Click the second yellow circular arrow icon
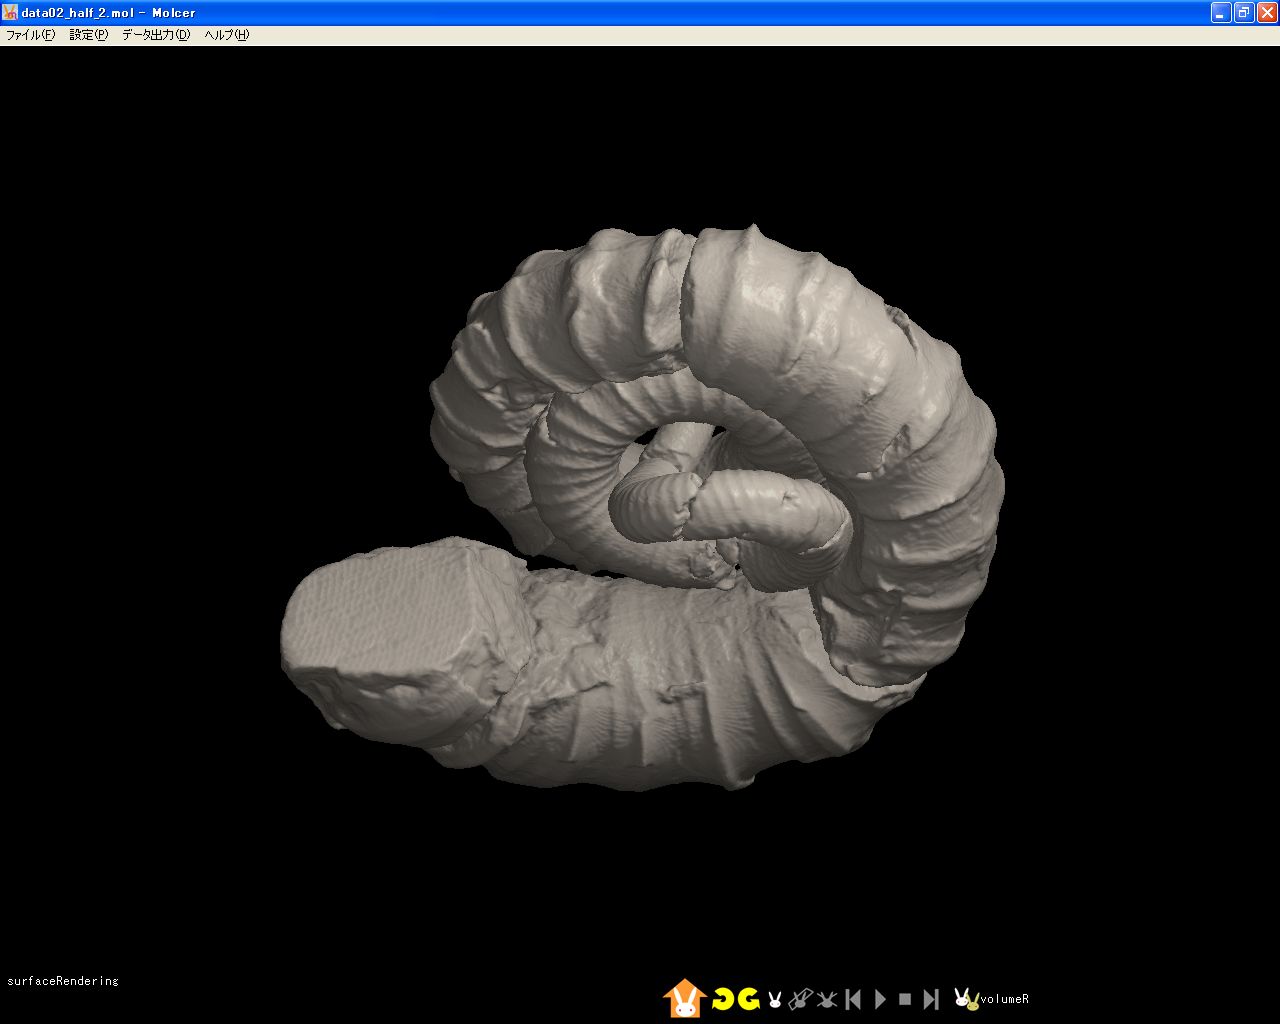 click(x=747, y=998)
